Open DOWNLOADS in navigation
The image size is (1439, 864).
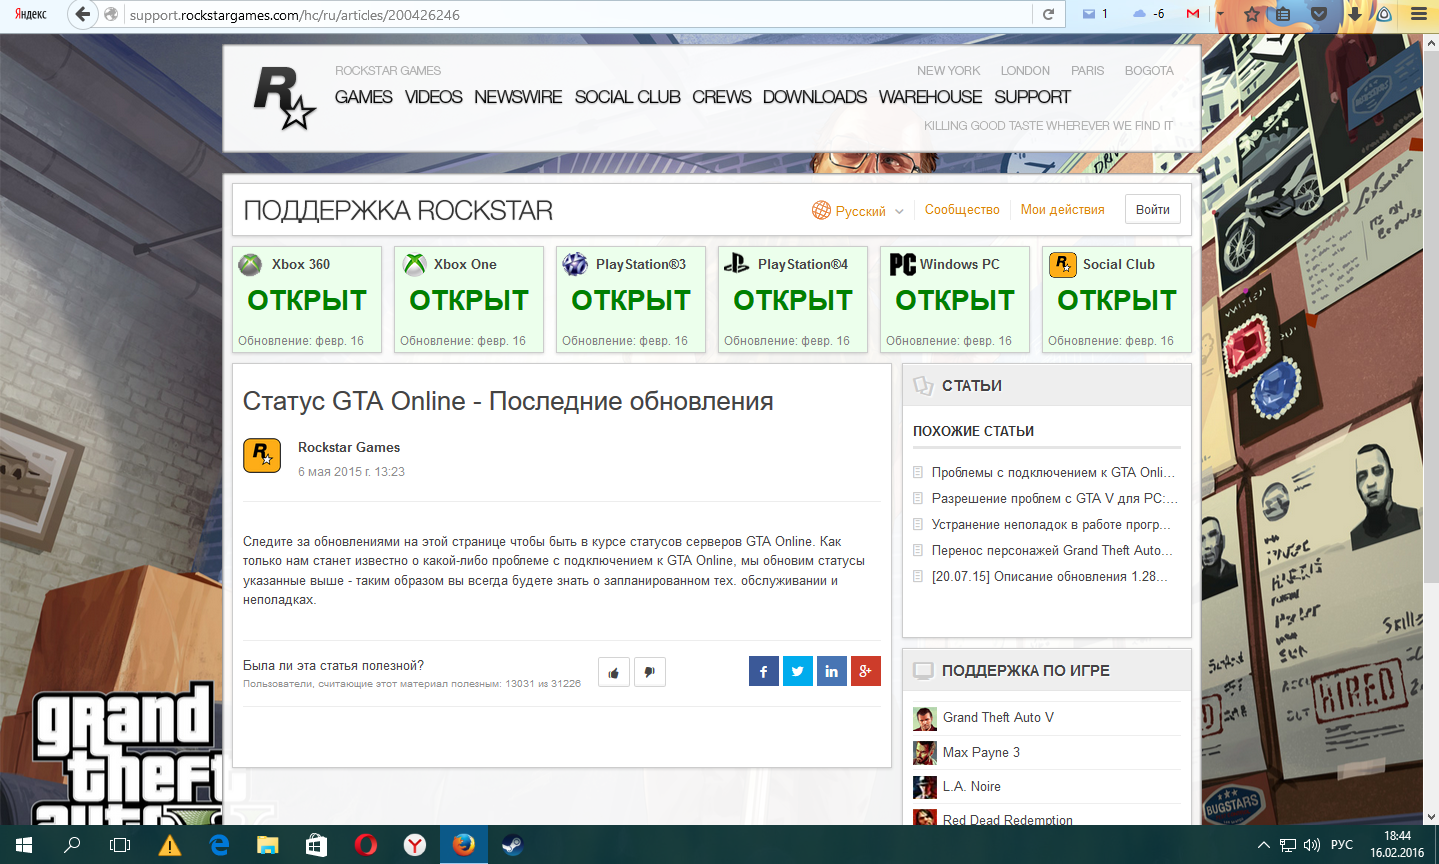coord(815,97)
